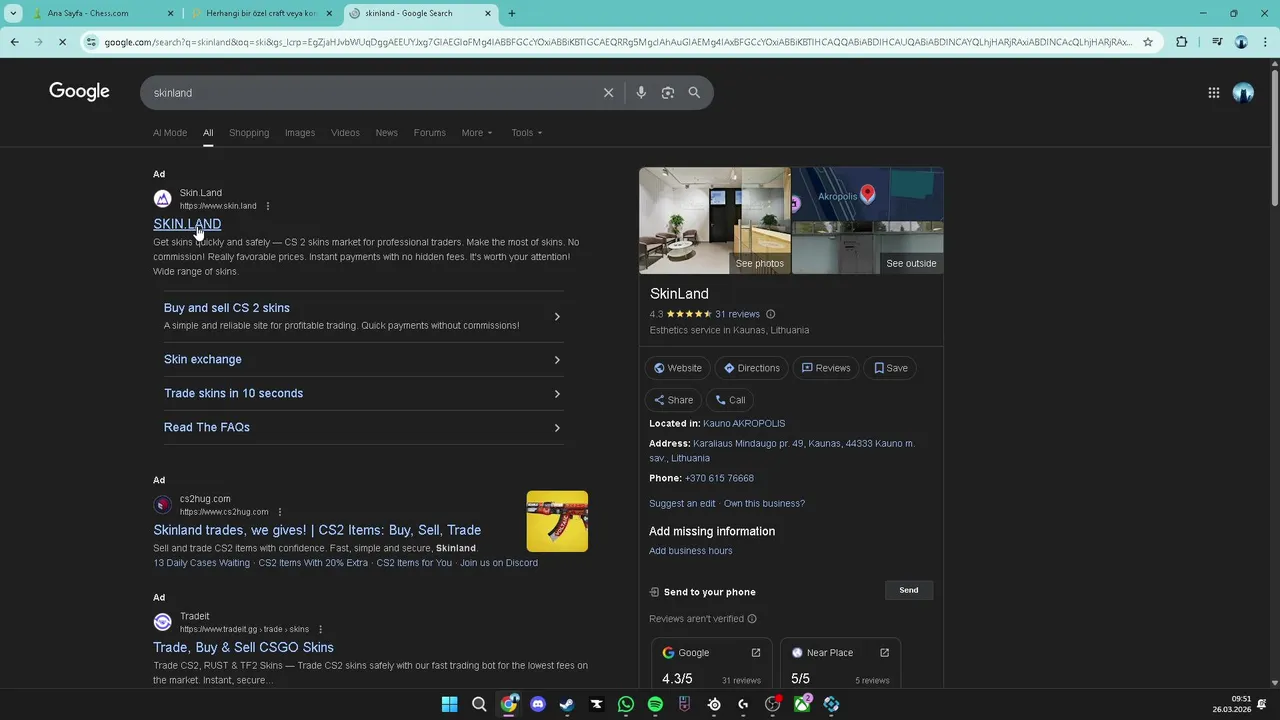Expand the Read The FAQs chevron
This screenshot has height=720, width=1280.
pyautogui.click(x=557, y=428)
